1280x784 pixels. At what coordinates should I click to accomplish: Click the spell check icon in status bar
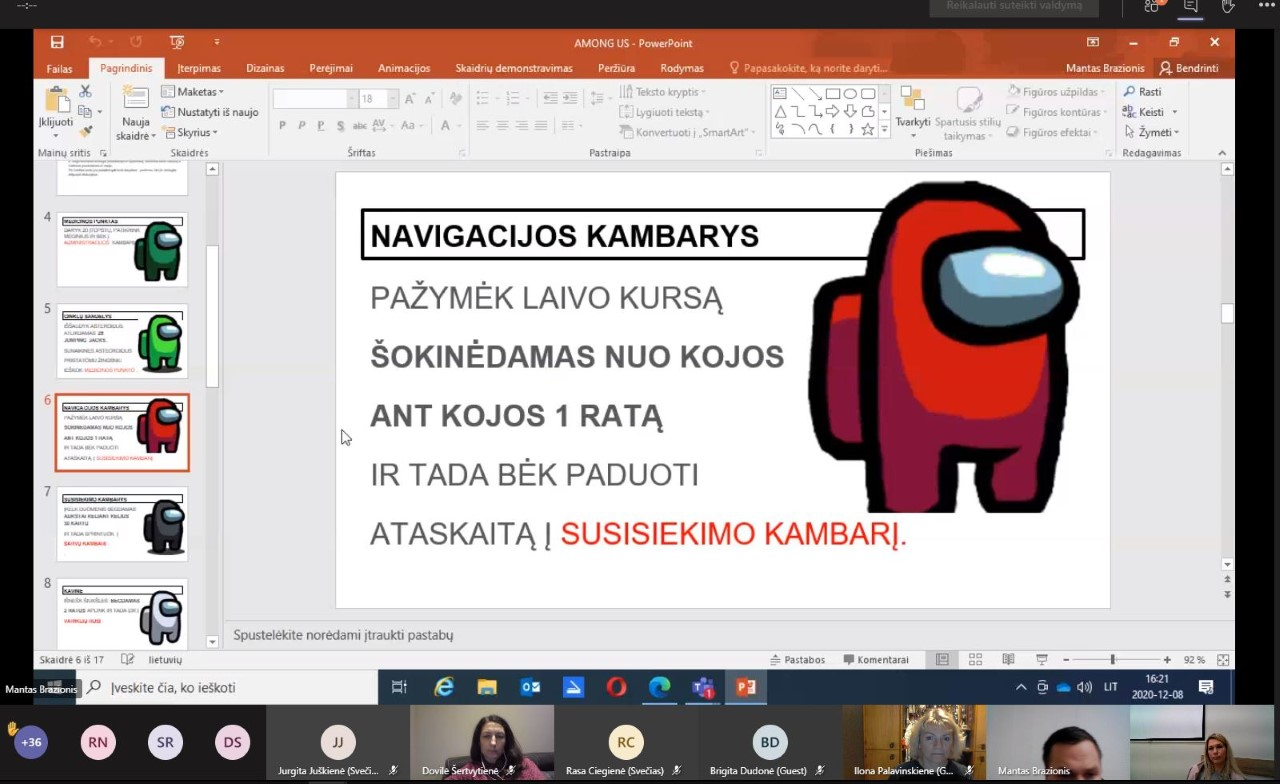[127, 660]
